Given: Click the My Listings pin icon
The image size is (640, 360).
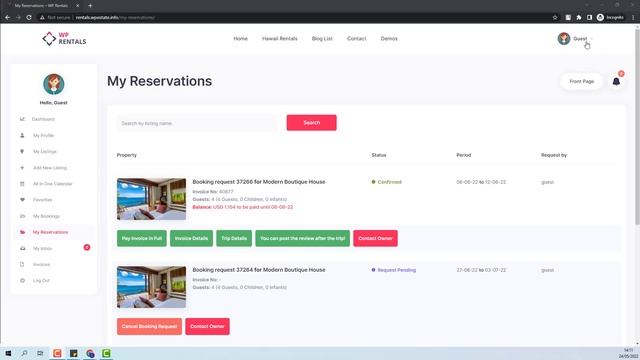Looking at the screenshot, I should [22, 151].
